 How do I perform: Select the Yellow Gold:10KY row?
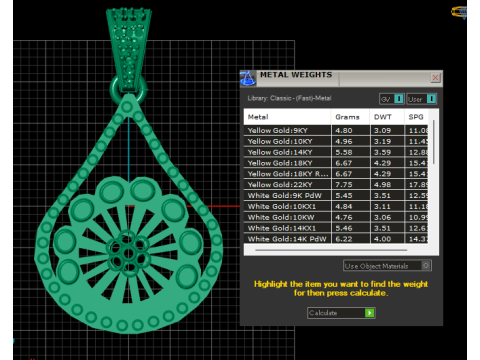click(336, 141)
